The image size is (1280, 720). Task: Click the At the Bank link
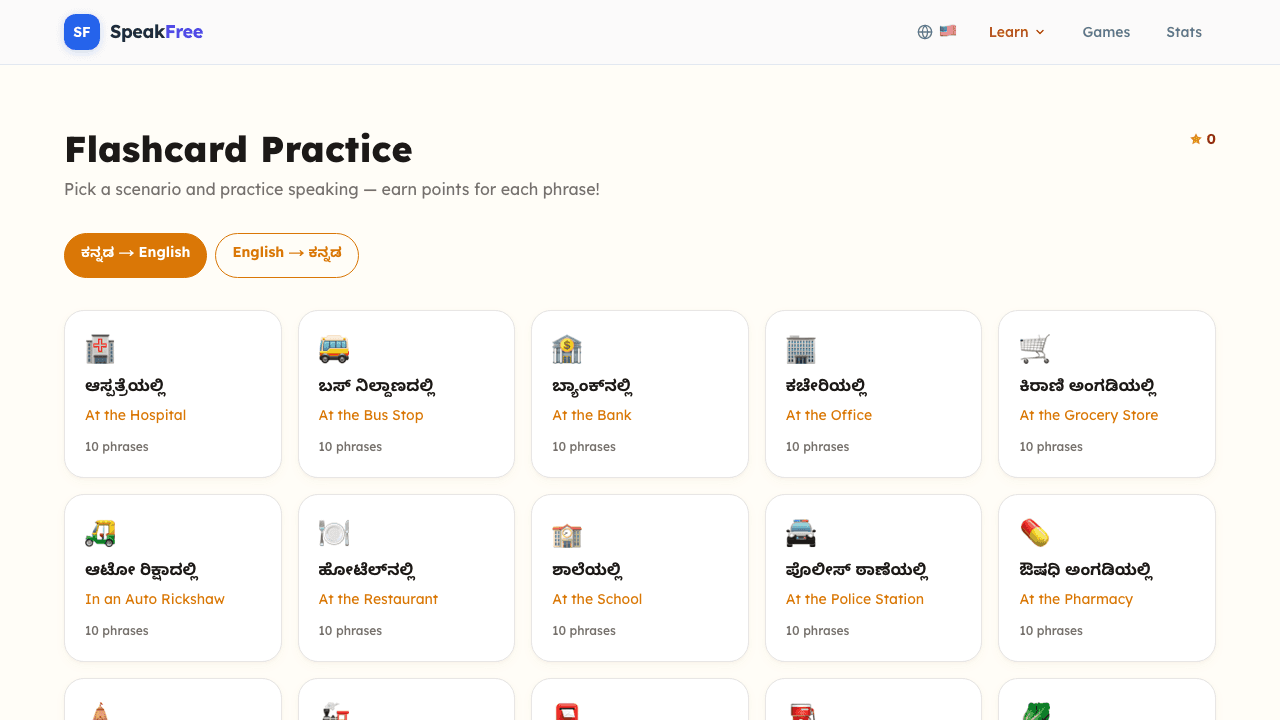tap(591, 414)
